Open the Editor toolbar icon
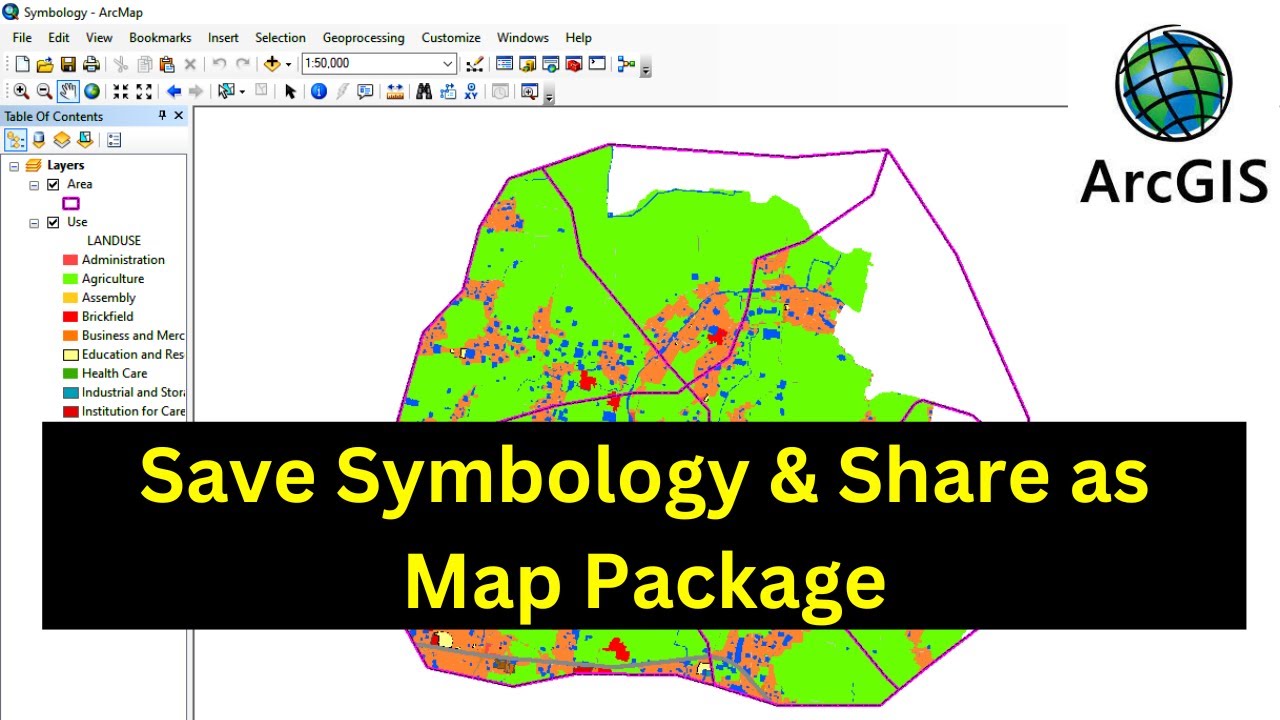This screenshot has height=720, width=1280. pyautogui.click(x=475, y=64)
